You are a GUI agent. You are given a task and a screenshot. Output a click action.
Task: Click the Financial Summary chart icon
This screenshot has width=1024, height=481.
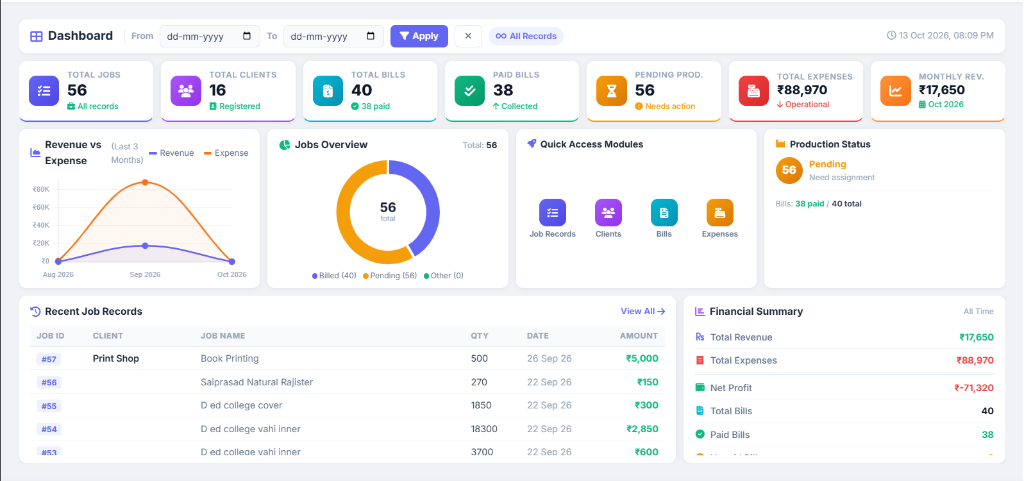point(699,311)
